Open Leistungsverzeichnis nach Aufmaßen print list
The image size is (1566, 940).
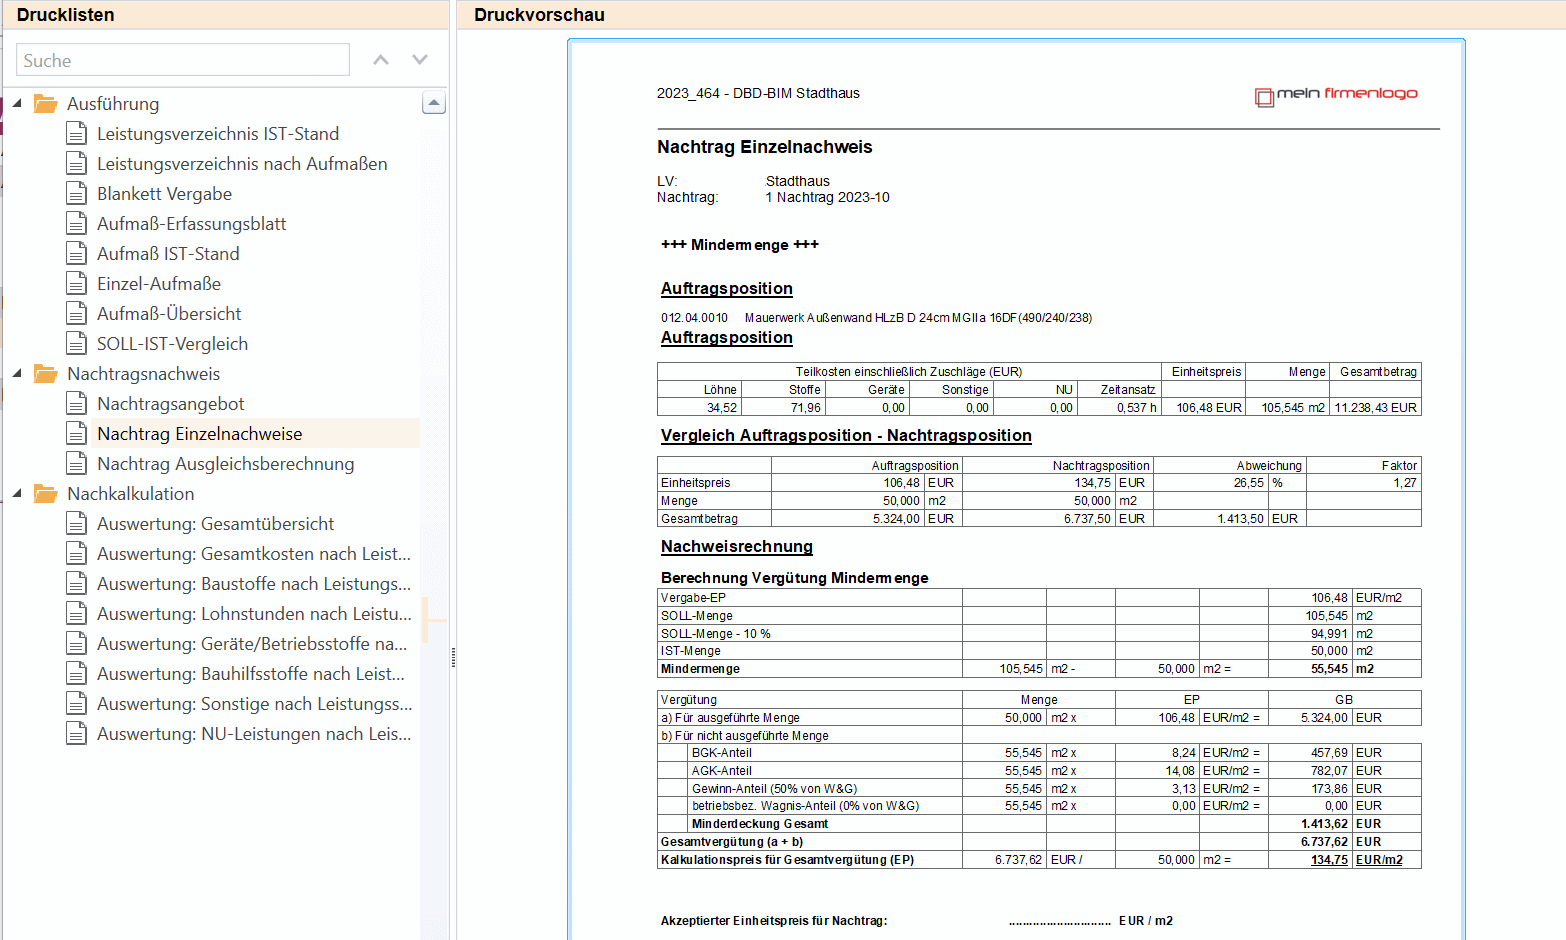click(242, 164)
